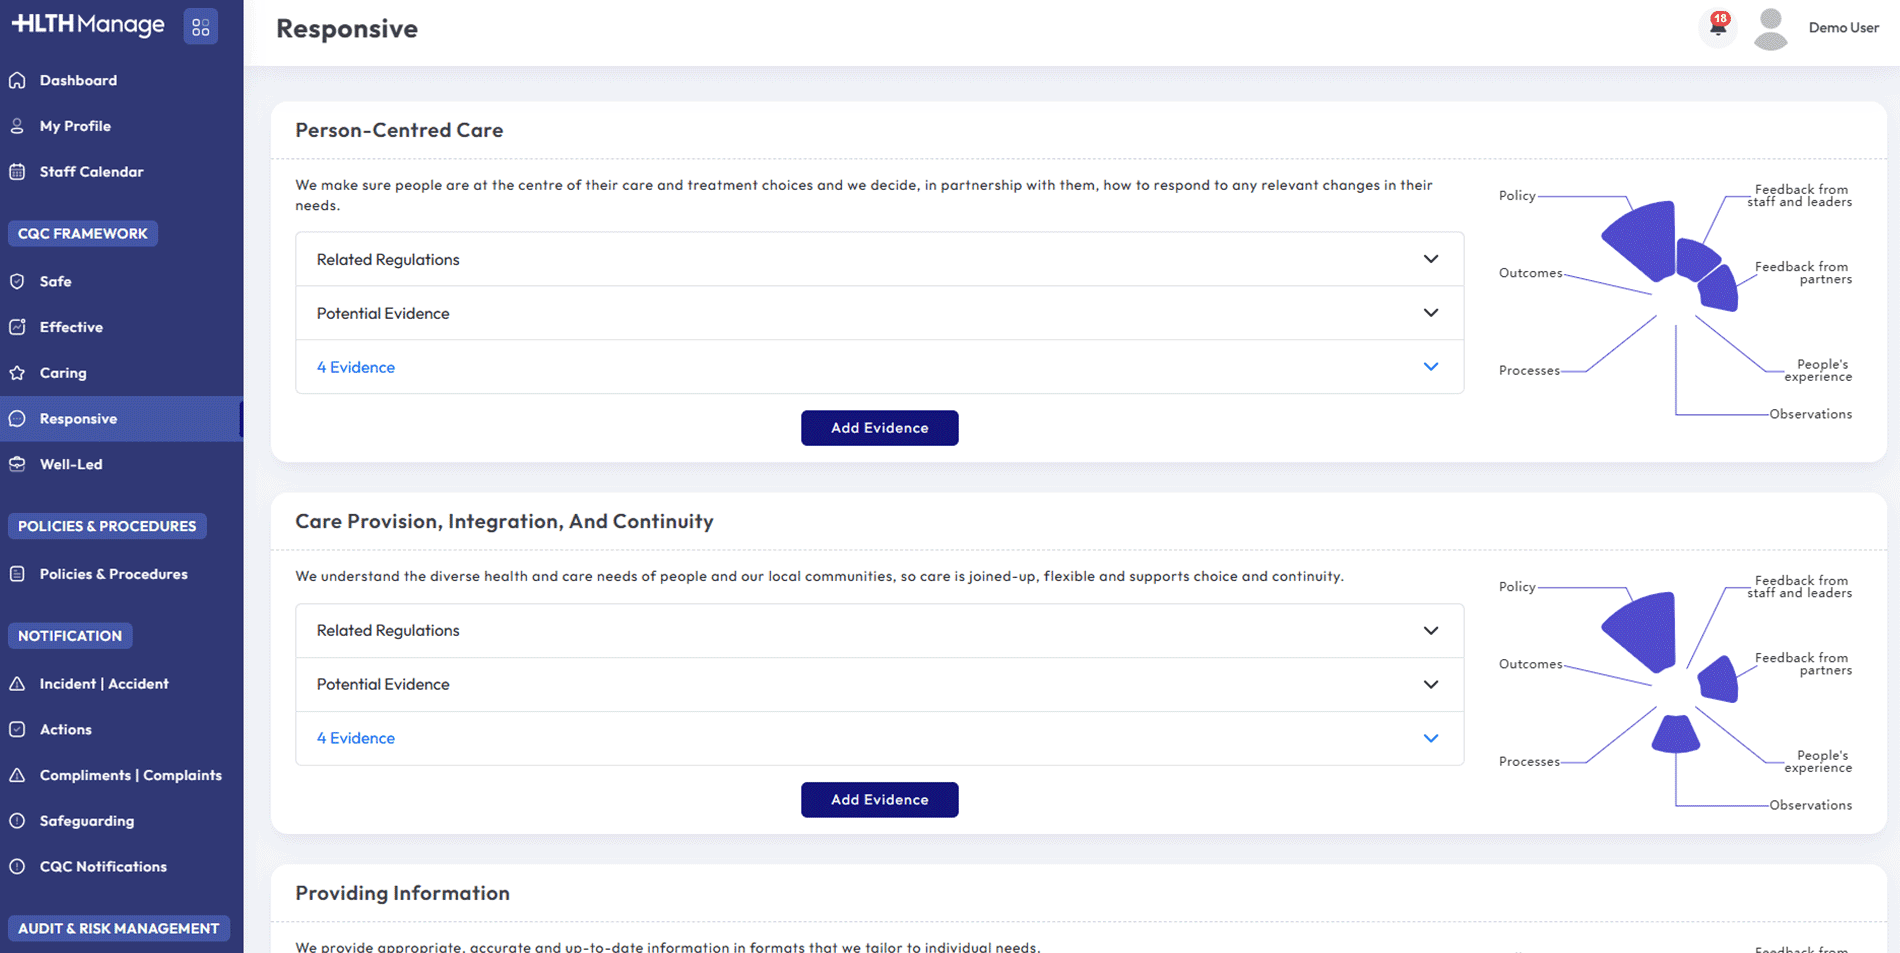Click the grid menu icon beside the logo
This screenshot has height=953, width=1900.
point(200,27)
